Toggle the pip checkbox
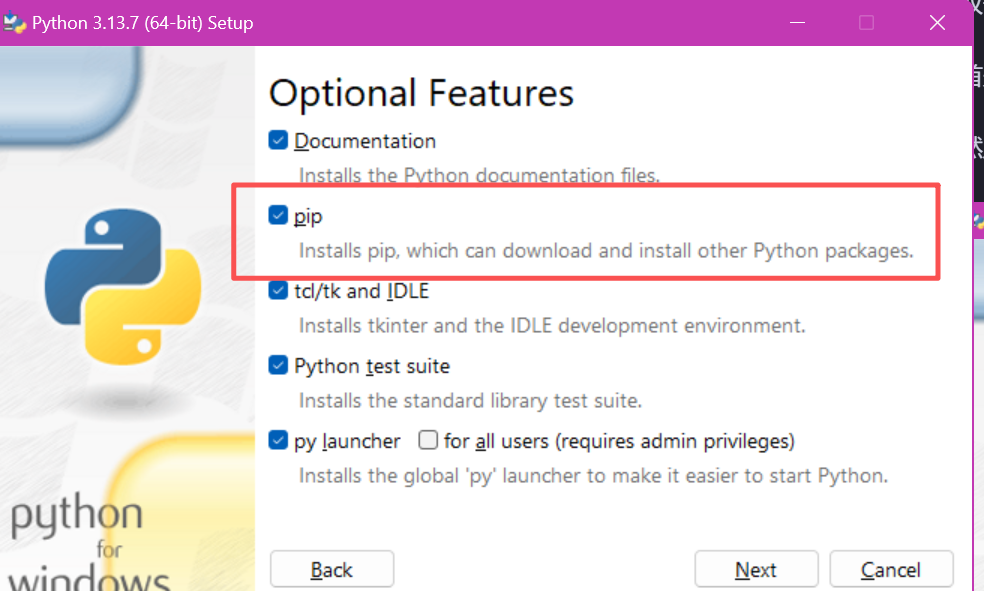 [x=278, y=216]
